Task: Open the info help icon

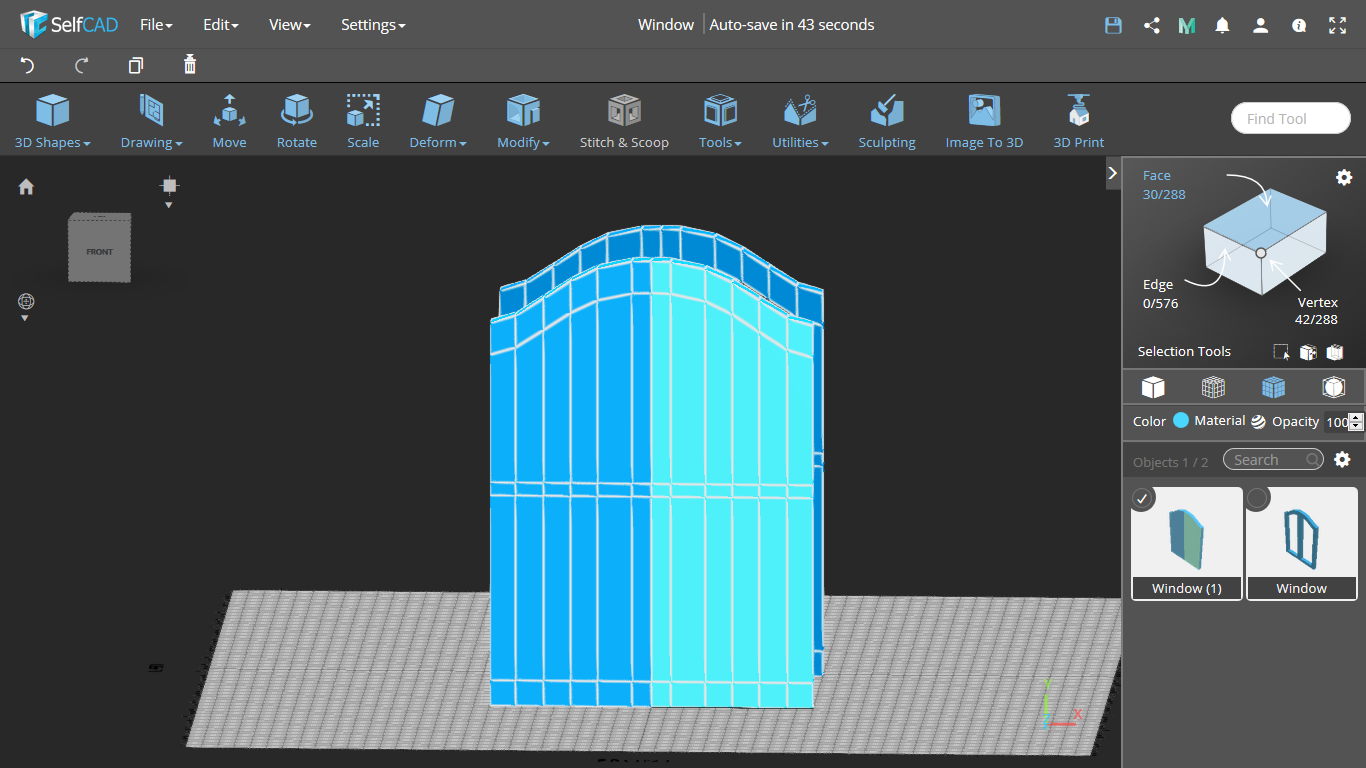Action: [x=1299, y=26]
